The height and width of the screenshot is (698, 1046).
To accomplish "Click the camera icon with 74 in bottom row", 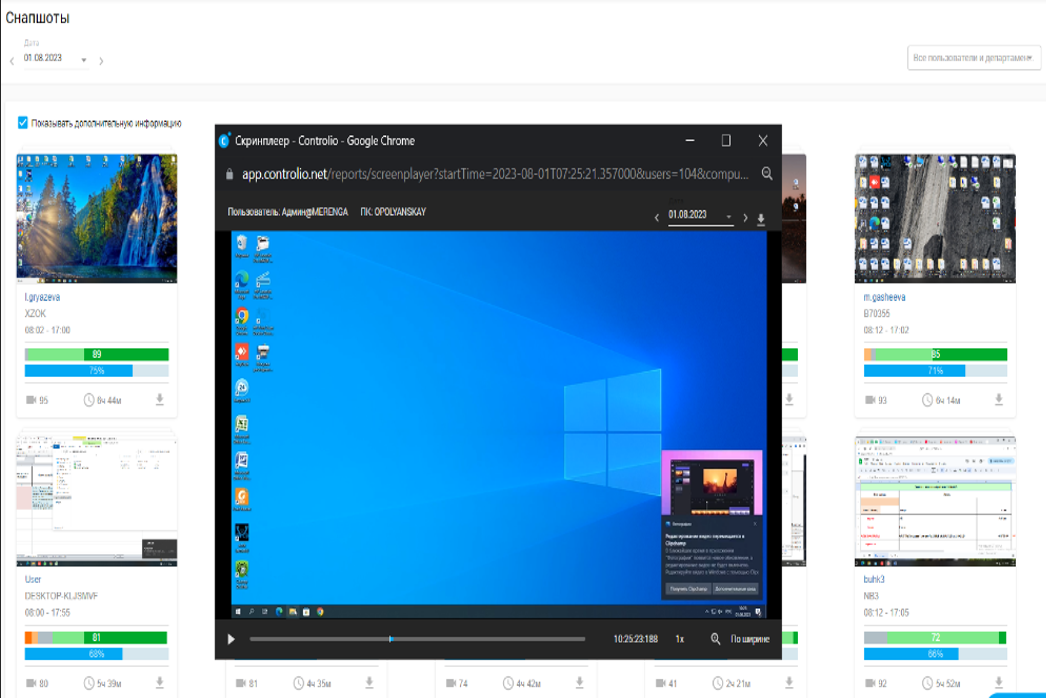I will (451, 683).
